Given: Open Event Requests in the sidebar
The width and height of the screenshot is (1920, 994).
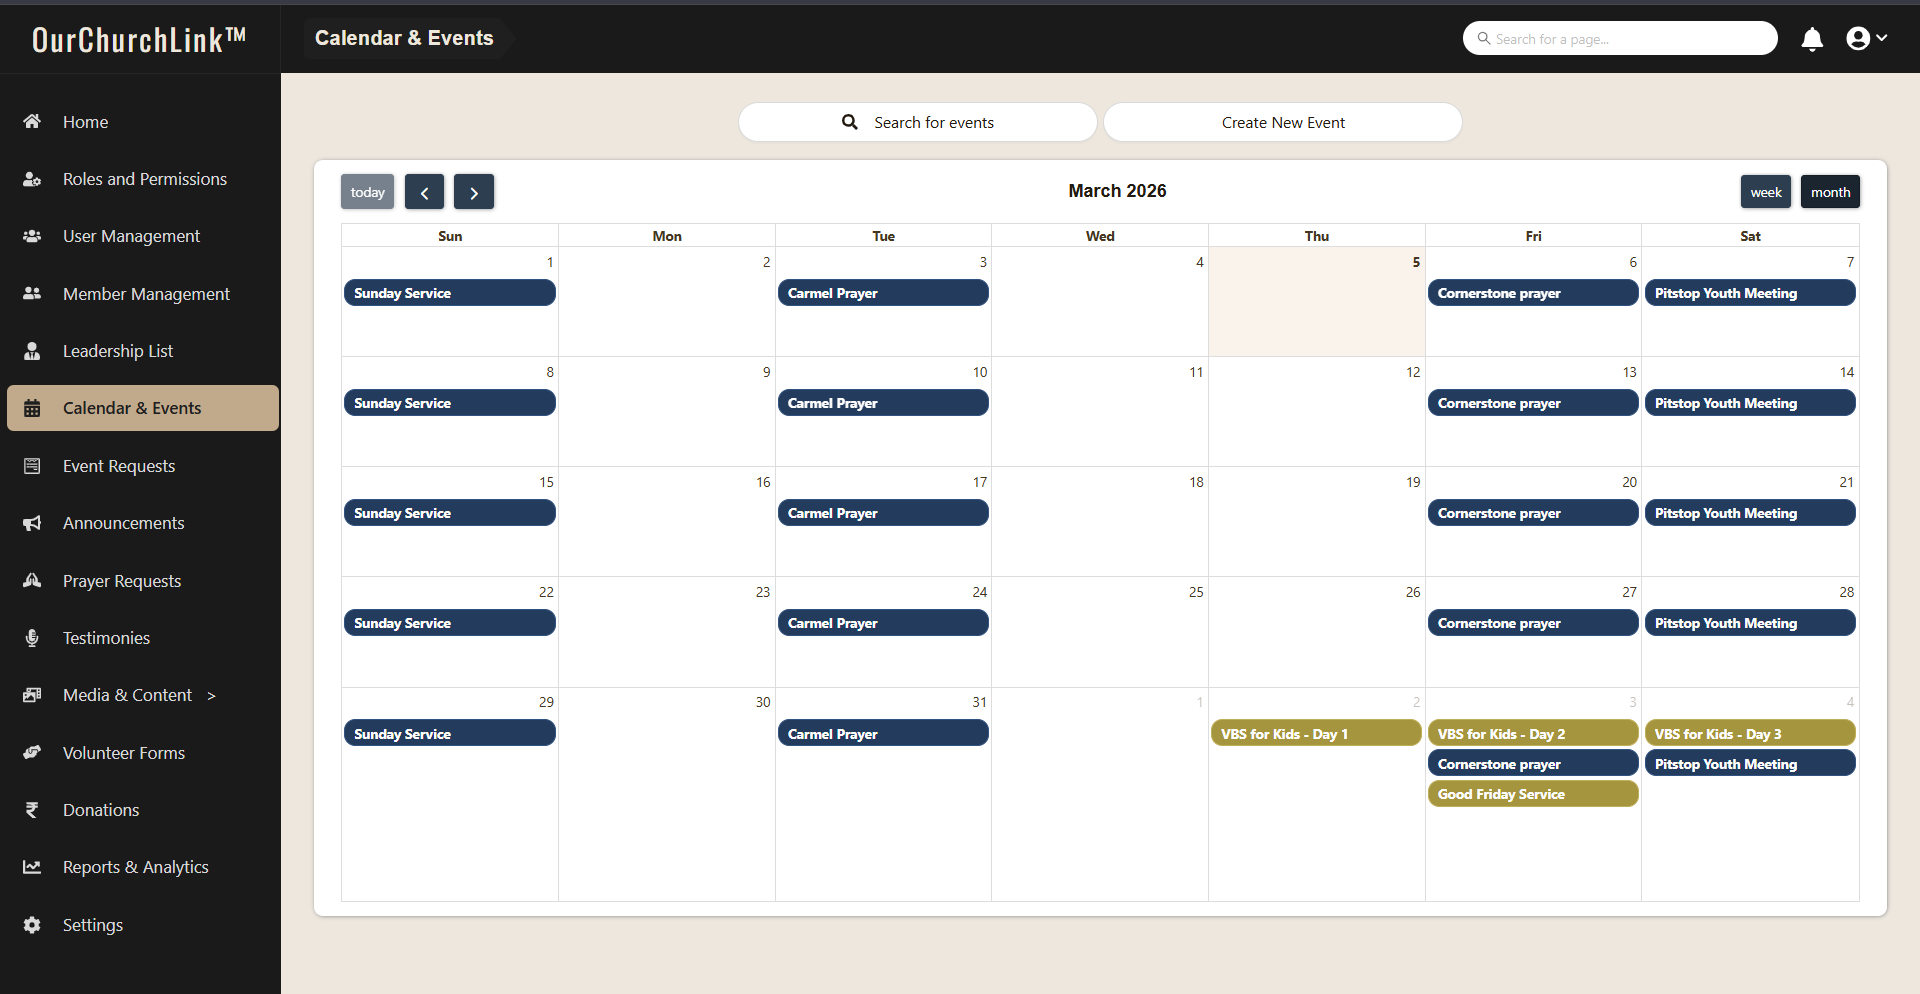Looking at the screenshot, I should 119,466.
